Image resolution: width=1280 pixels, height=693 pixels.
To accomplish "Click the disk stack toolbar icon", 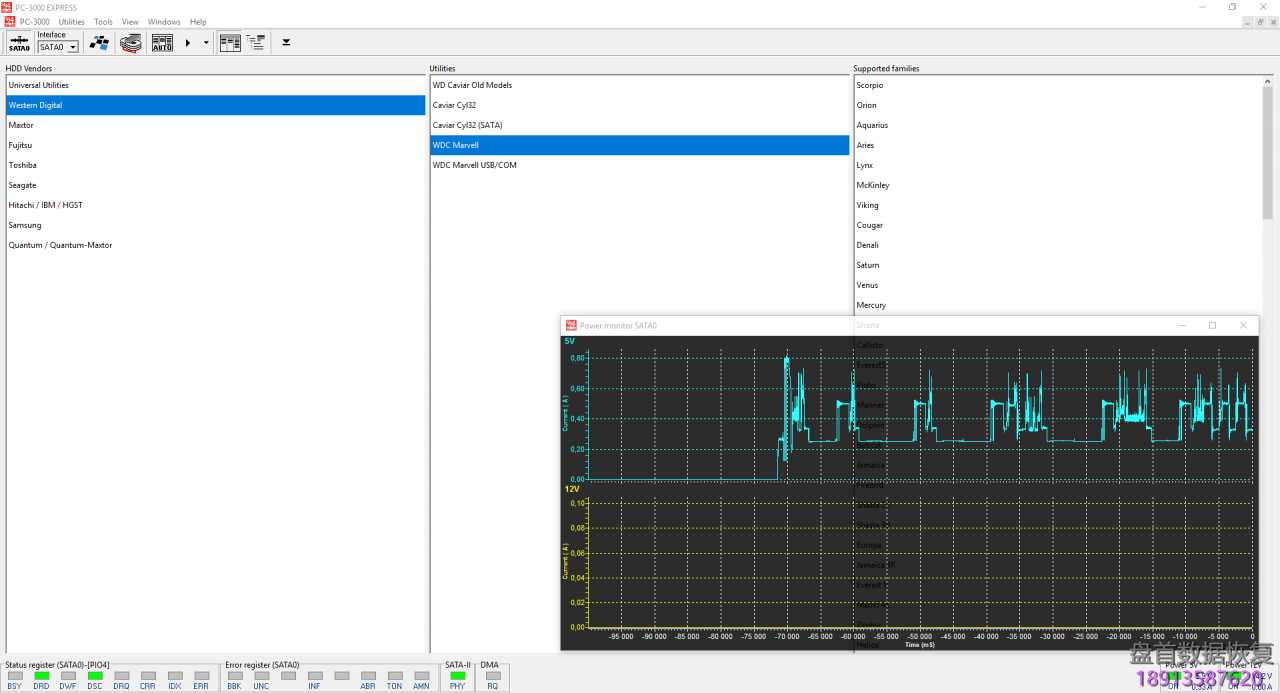I will (130, 42).
